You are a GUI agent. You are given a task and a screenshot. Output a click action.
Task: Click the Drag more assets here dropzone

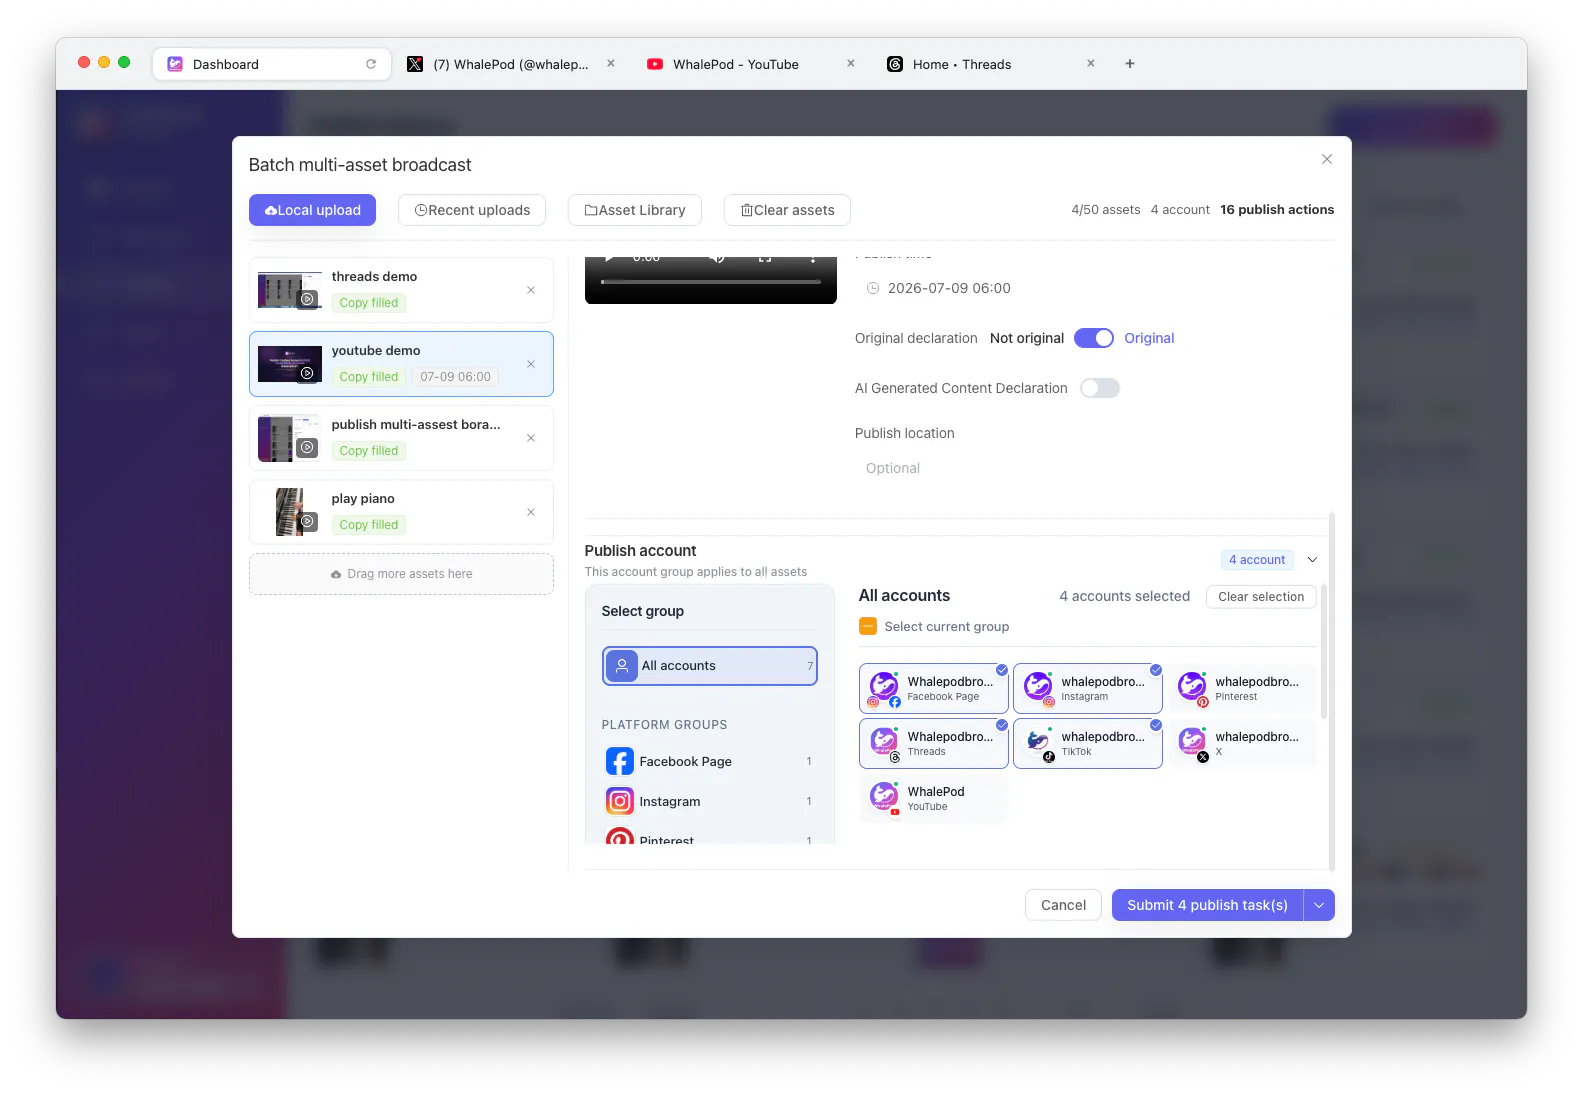pos(401,574)
